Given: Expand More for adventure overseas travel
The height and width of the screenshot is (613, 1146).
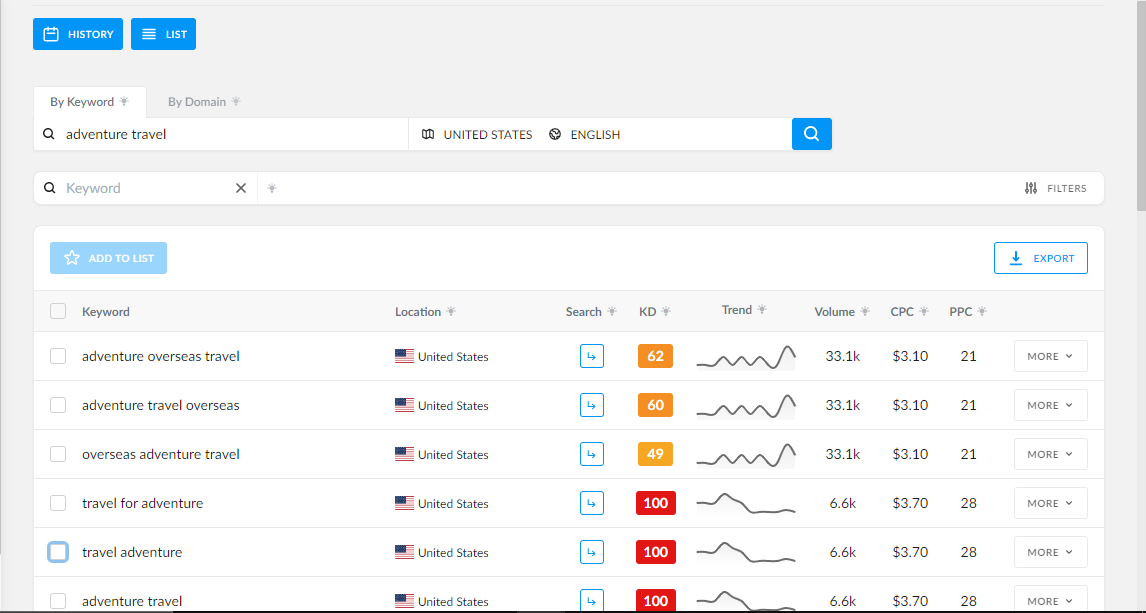Looking at the screenshot, I should pyautogui.click(x=1050, y=356).
